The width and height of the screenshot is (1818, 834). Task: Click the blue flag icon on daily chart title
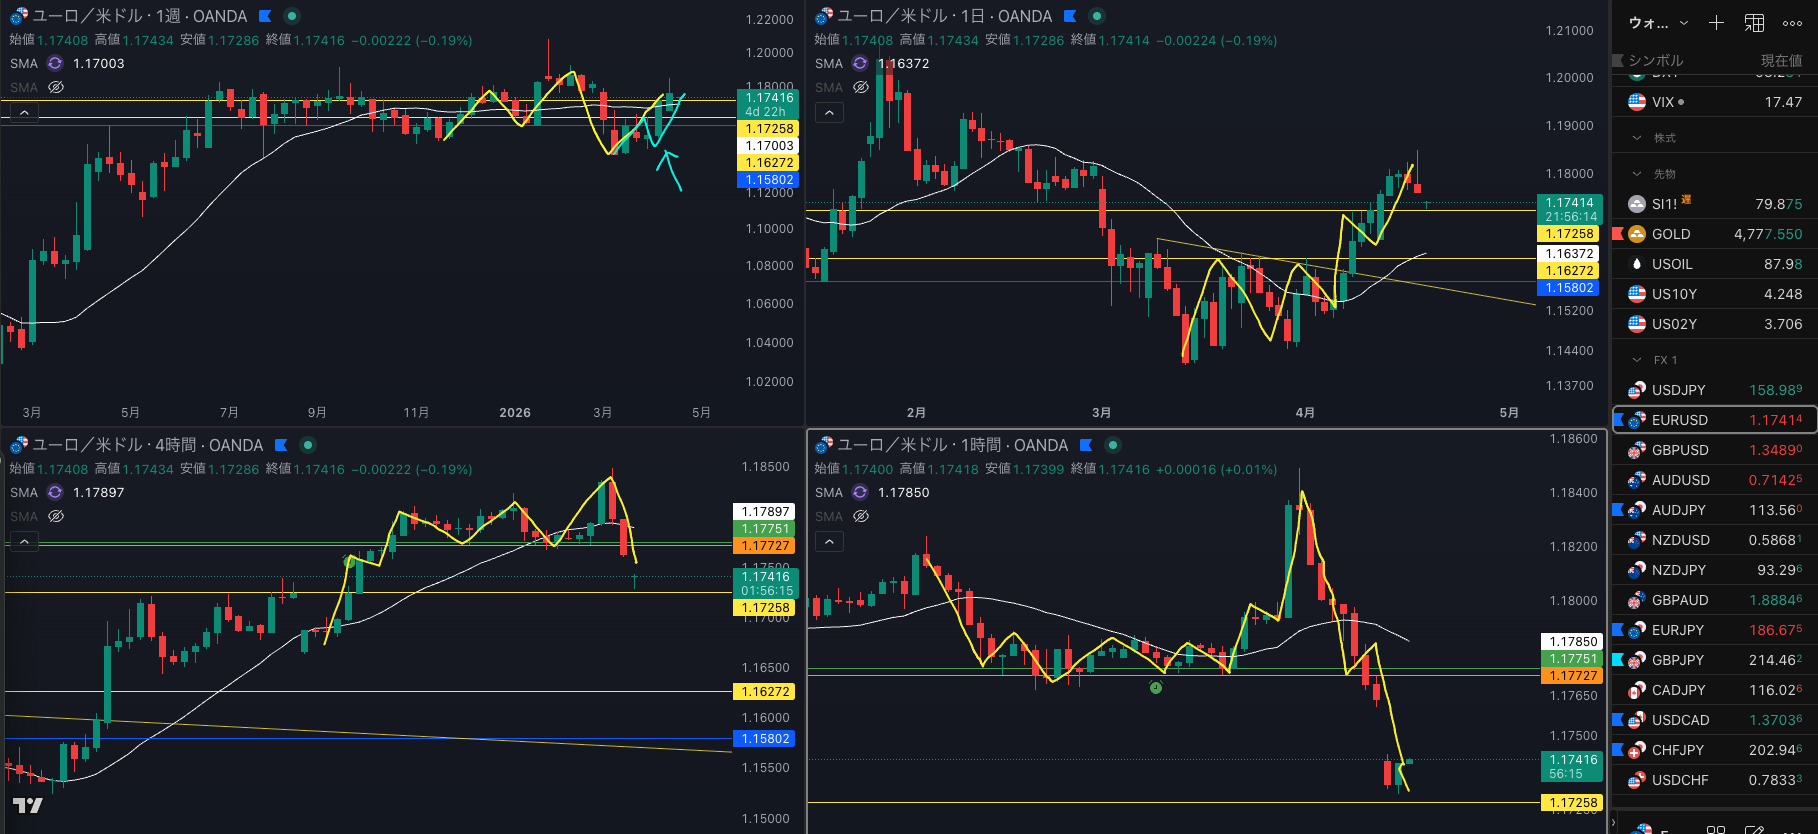[1070, 16]
